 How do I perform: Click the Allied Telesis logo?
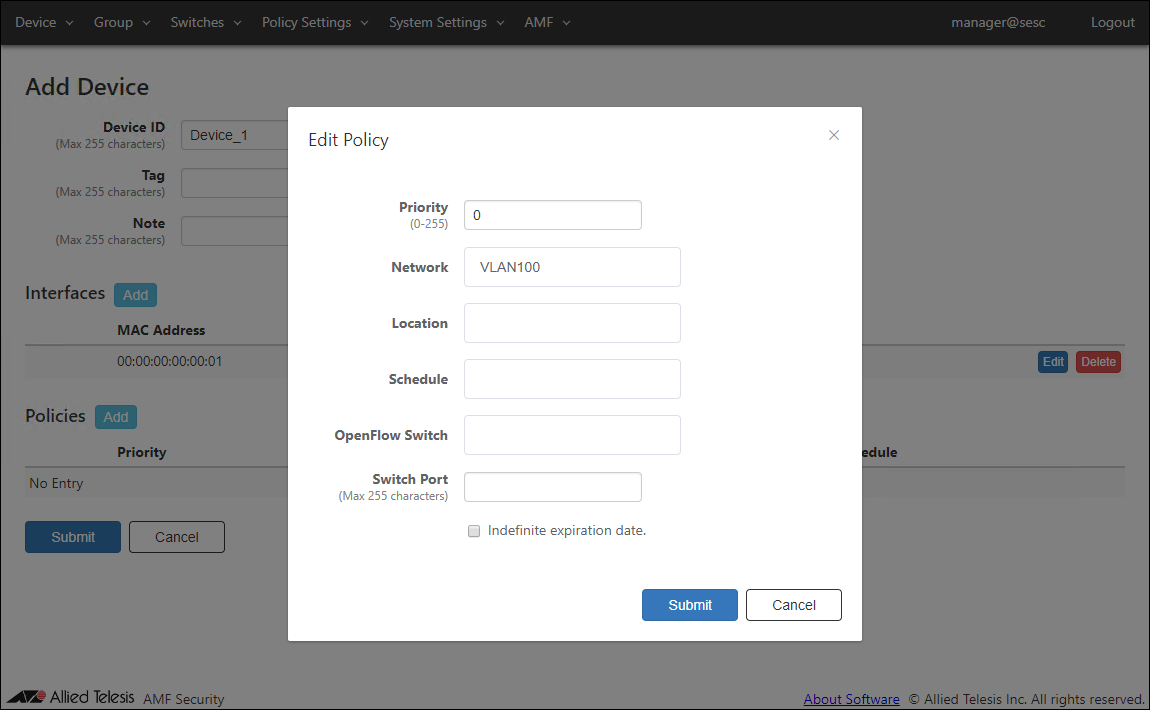click(71, 697)
